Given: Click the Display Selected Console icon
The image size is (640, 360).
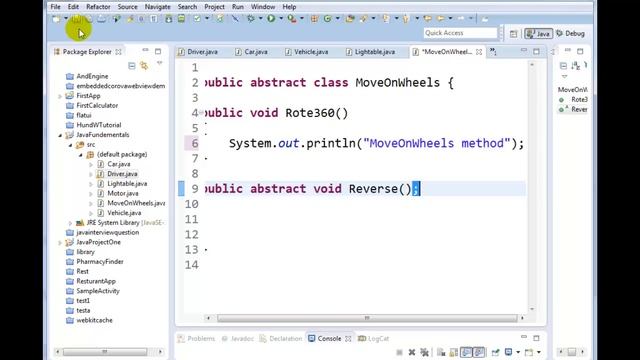Looking at the screenshot, I should (x=509, y=352).
